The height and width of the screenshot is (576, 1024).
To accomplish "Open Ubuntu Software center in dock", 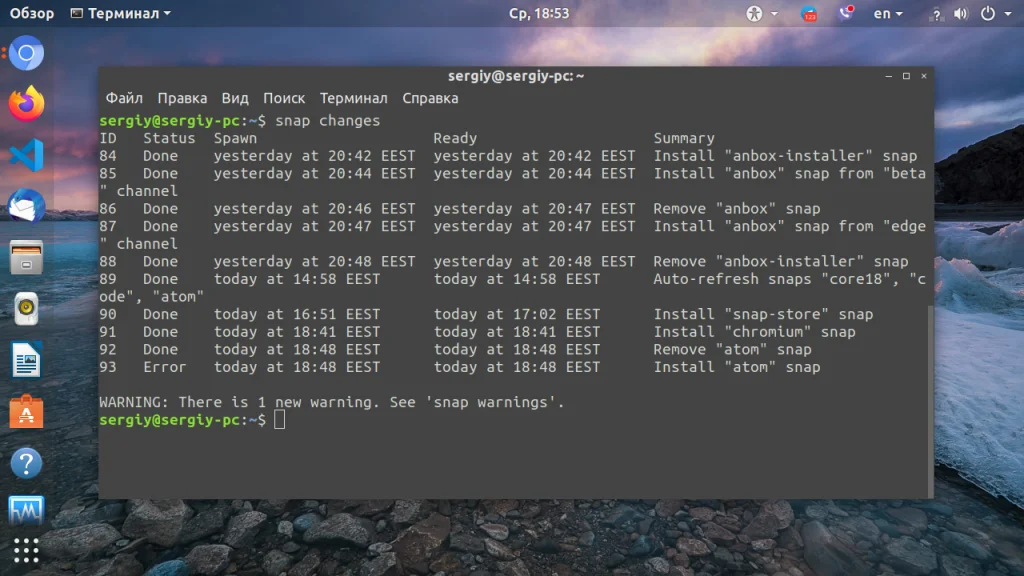I will tap(26, 411).
